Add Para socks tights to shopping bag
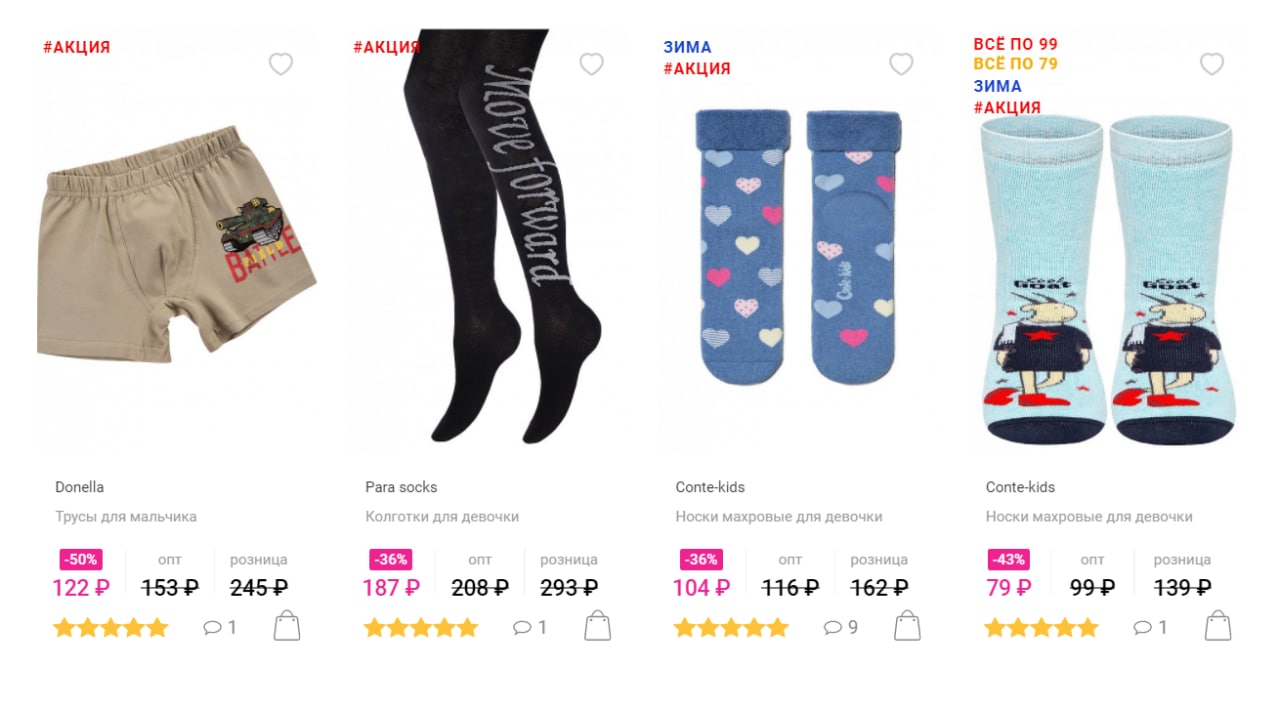This screenshot has width=1280, height=709. coord(598,626)
